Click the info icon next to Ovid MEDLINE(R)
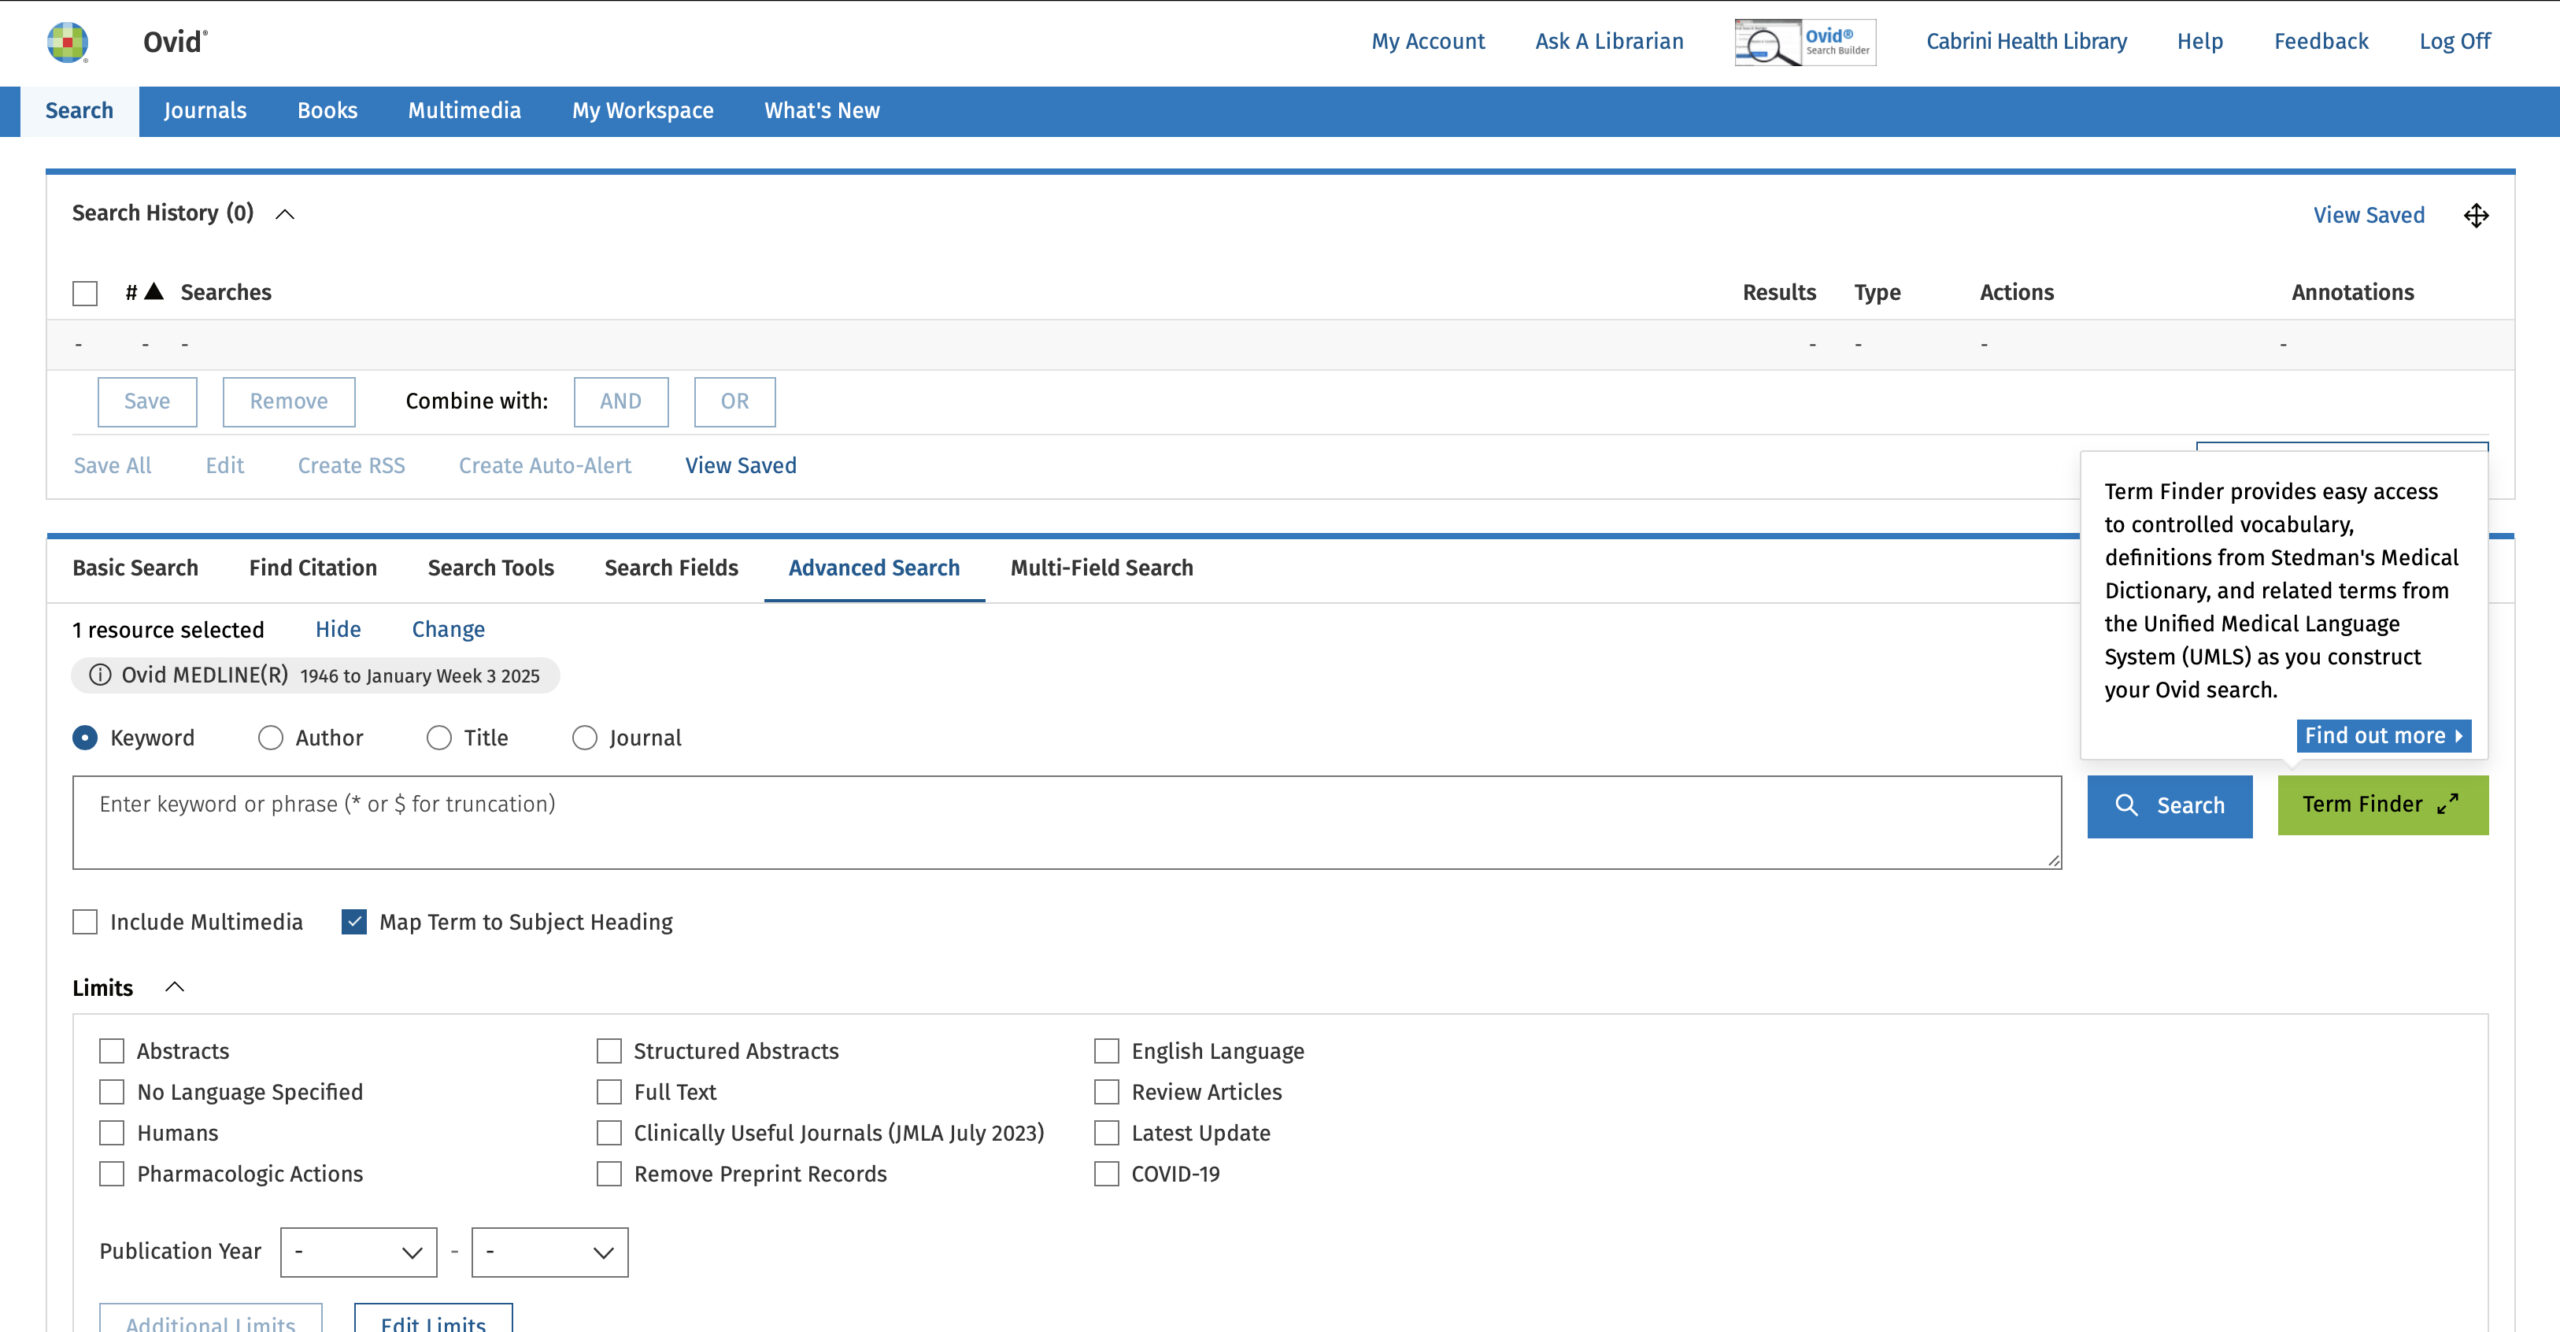Screen dimensions: 2560x1332 click(x=100, y=675)
